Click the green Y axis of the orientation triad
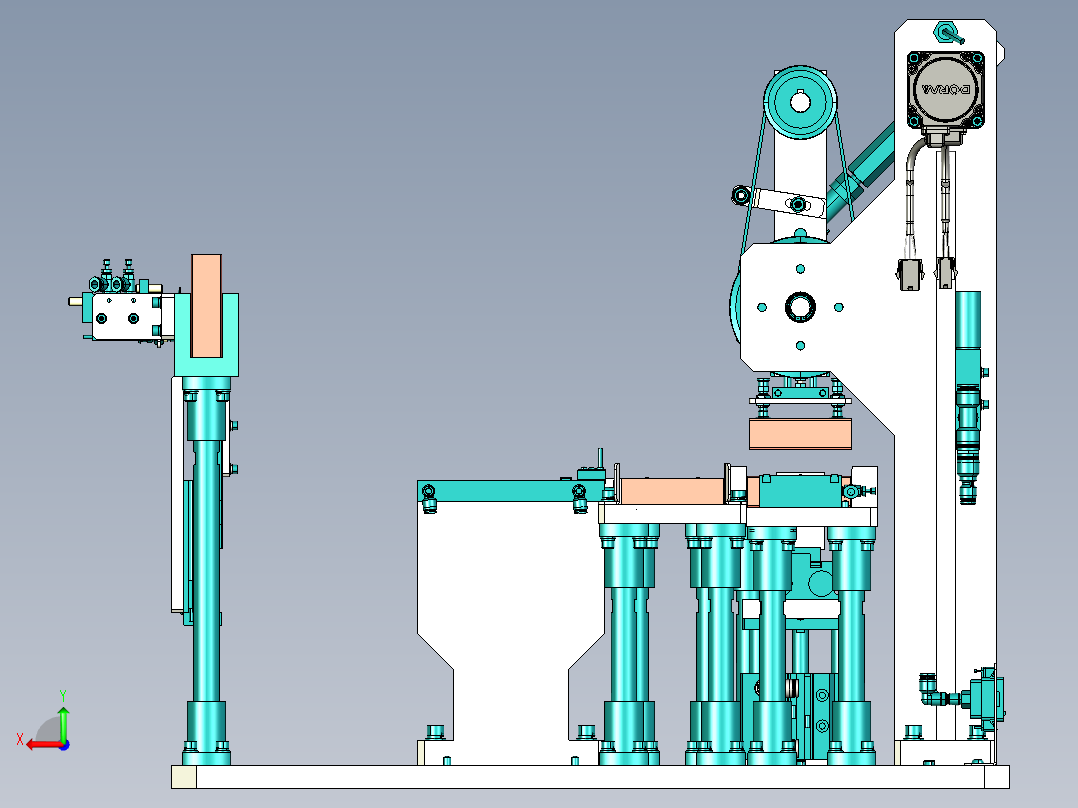 pyautogui.click(x=63, y=722)
